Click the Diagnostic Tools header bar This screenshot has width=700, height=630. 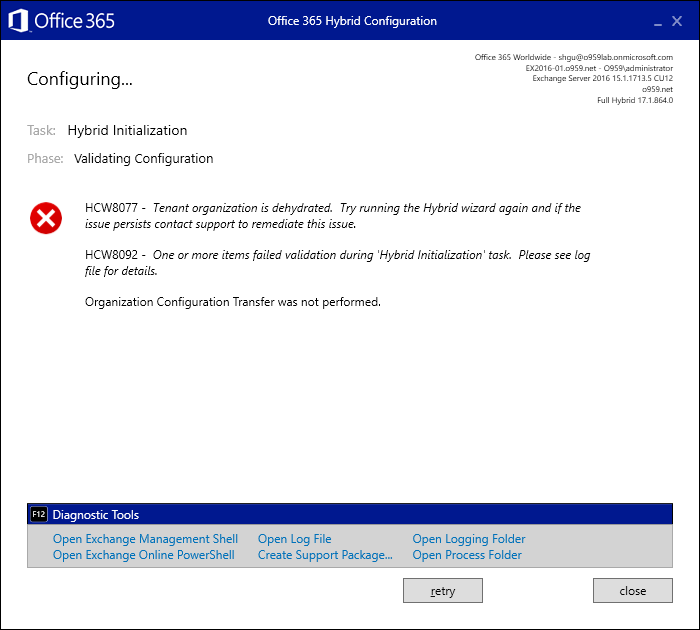click(350, 514)
